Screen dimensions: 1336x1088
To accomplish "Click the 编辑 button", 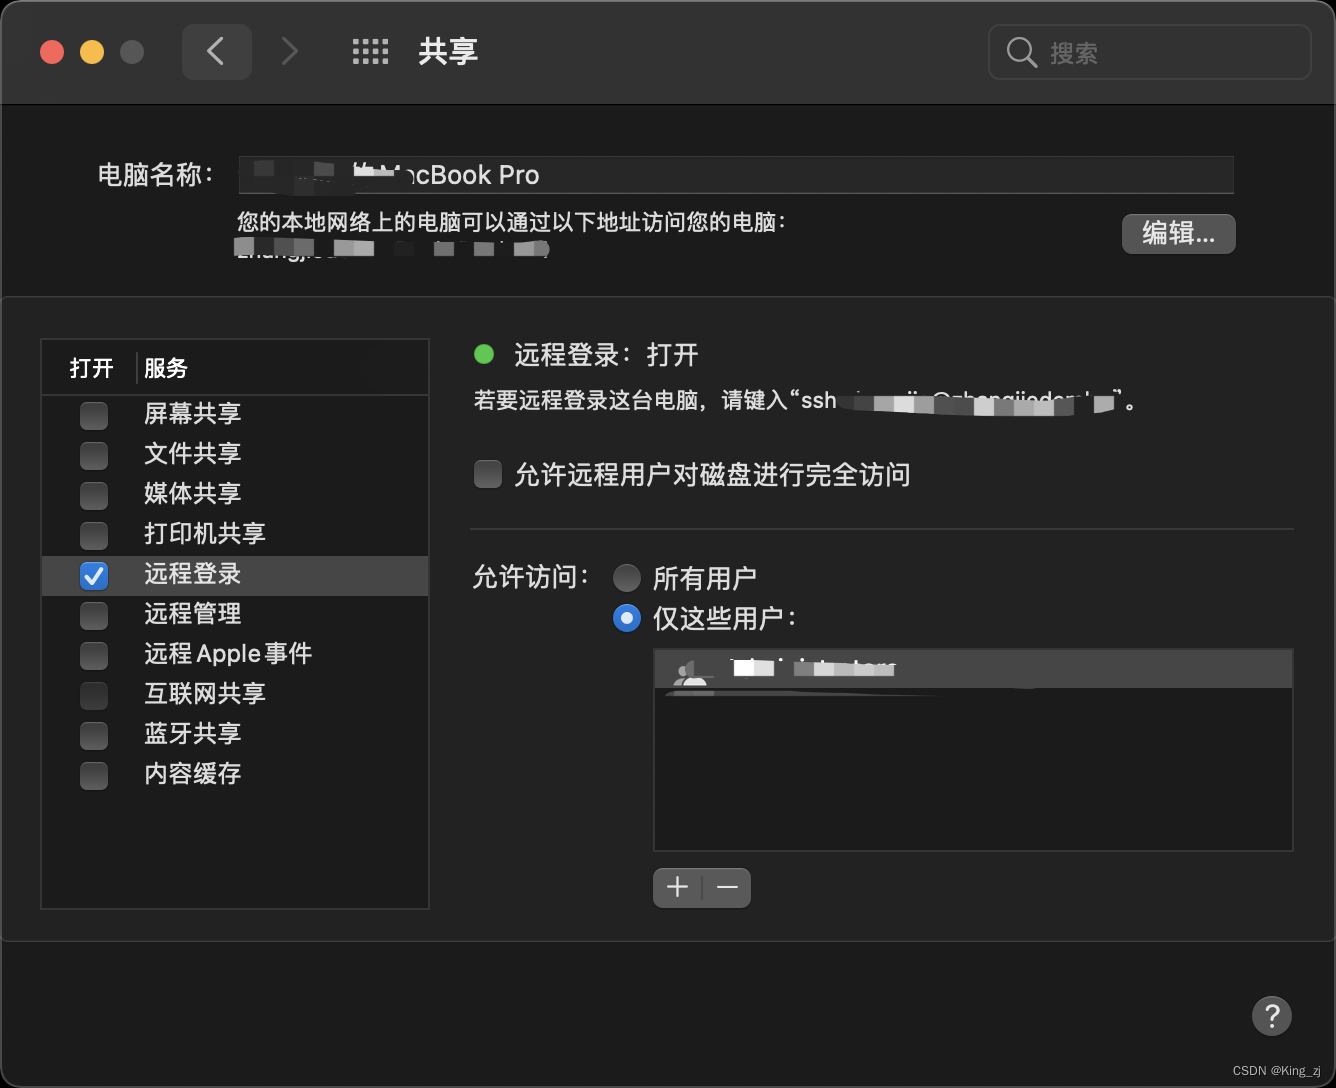I will tap(1178, 234).
